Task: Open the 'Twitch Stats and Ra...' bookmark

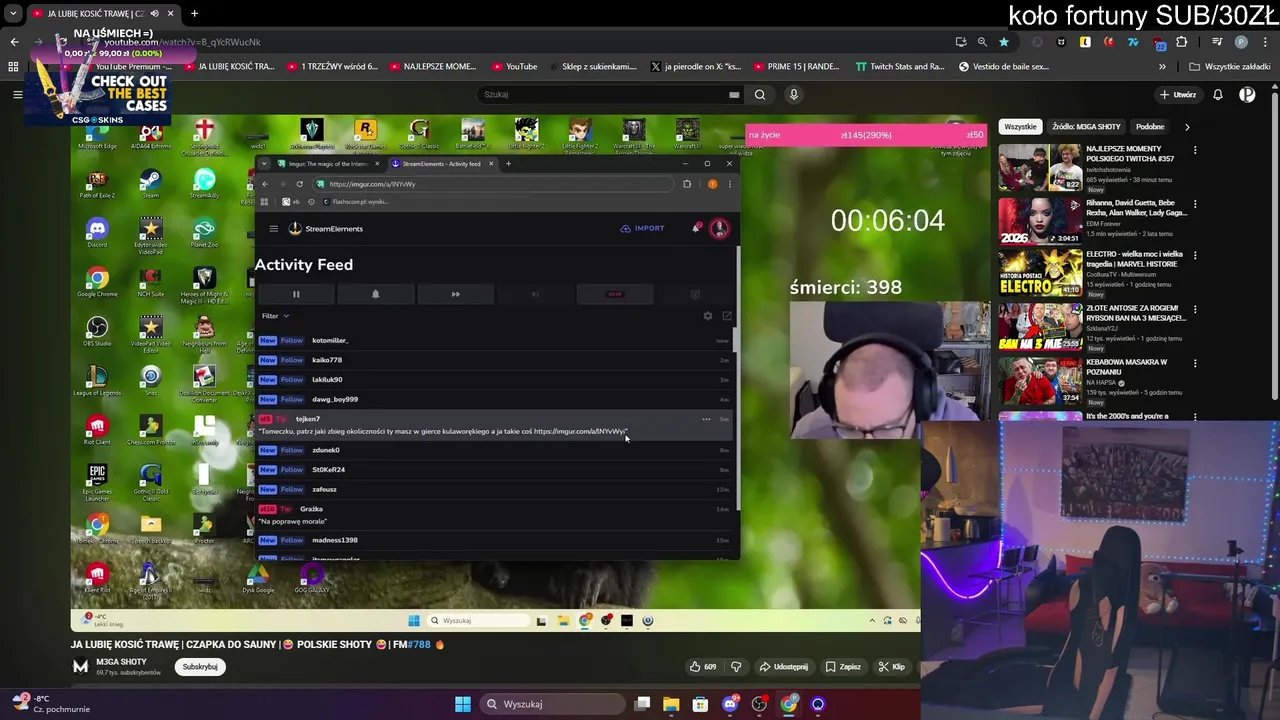Action: click(x=900, y=67)
